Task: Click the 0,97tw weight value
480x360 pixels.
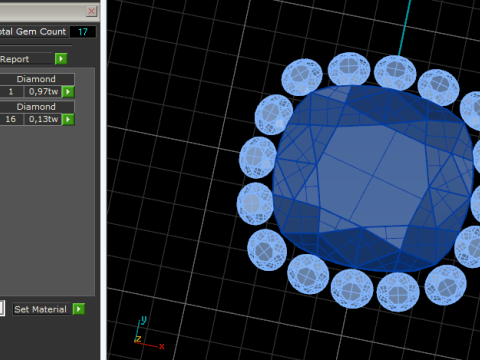Action: pyautogui.click(x=43, y=92)
